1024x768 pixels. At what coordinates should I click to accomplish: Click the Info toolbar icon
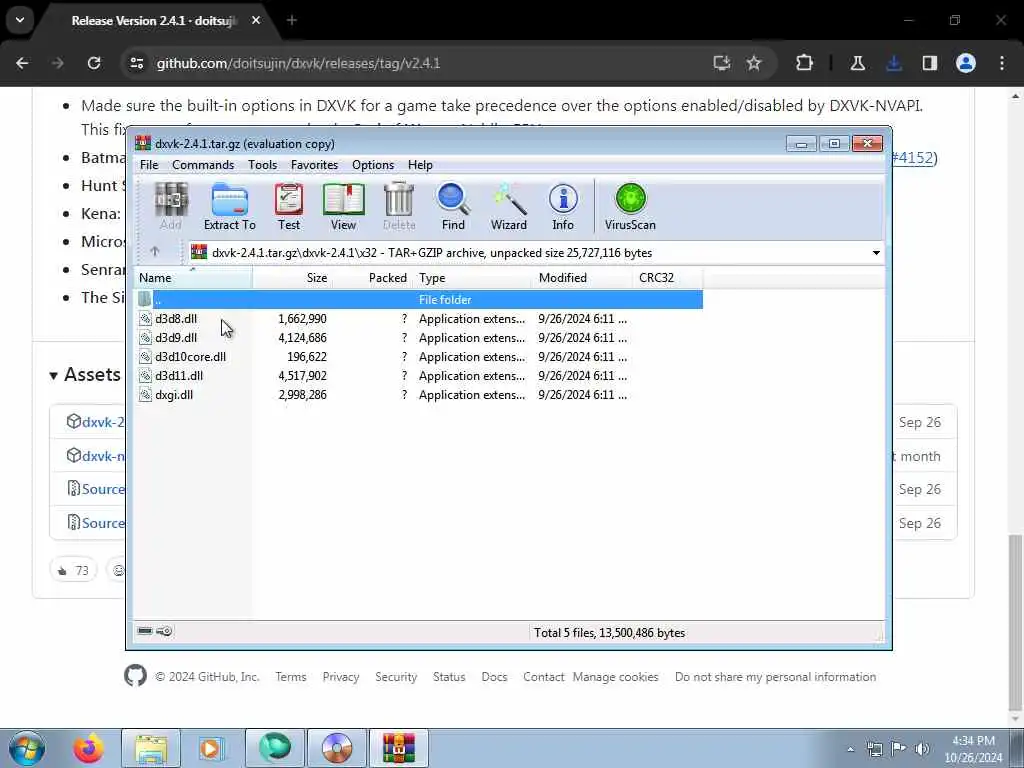tap(563, 206)
